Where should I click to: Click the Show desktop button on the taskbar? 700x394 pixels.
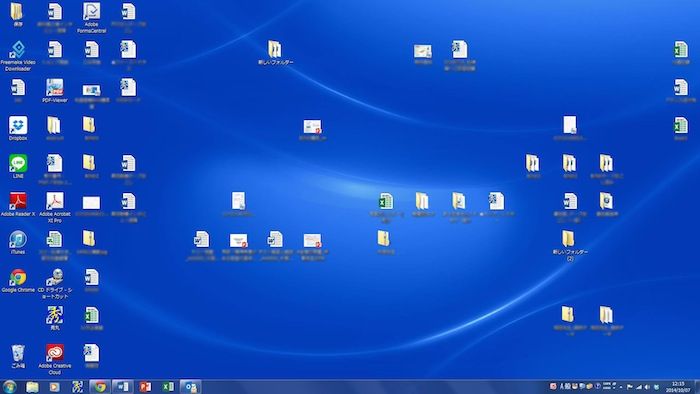pos(697,387)
